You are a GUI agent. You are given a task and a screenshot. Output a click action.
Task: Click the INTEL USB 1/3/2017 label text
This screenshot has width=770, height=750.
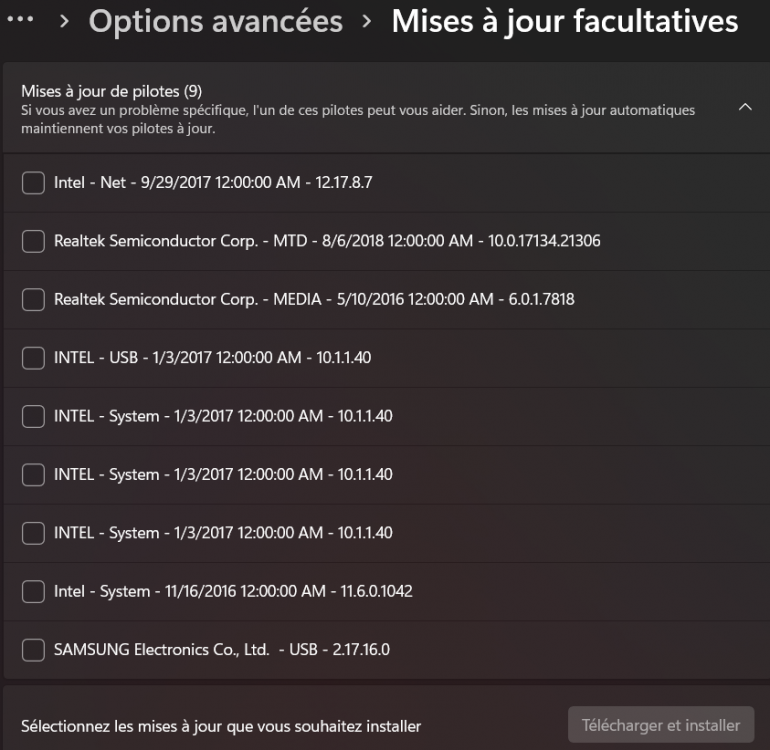tap(212, 358)
